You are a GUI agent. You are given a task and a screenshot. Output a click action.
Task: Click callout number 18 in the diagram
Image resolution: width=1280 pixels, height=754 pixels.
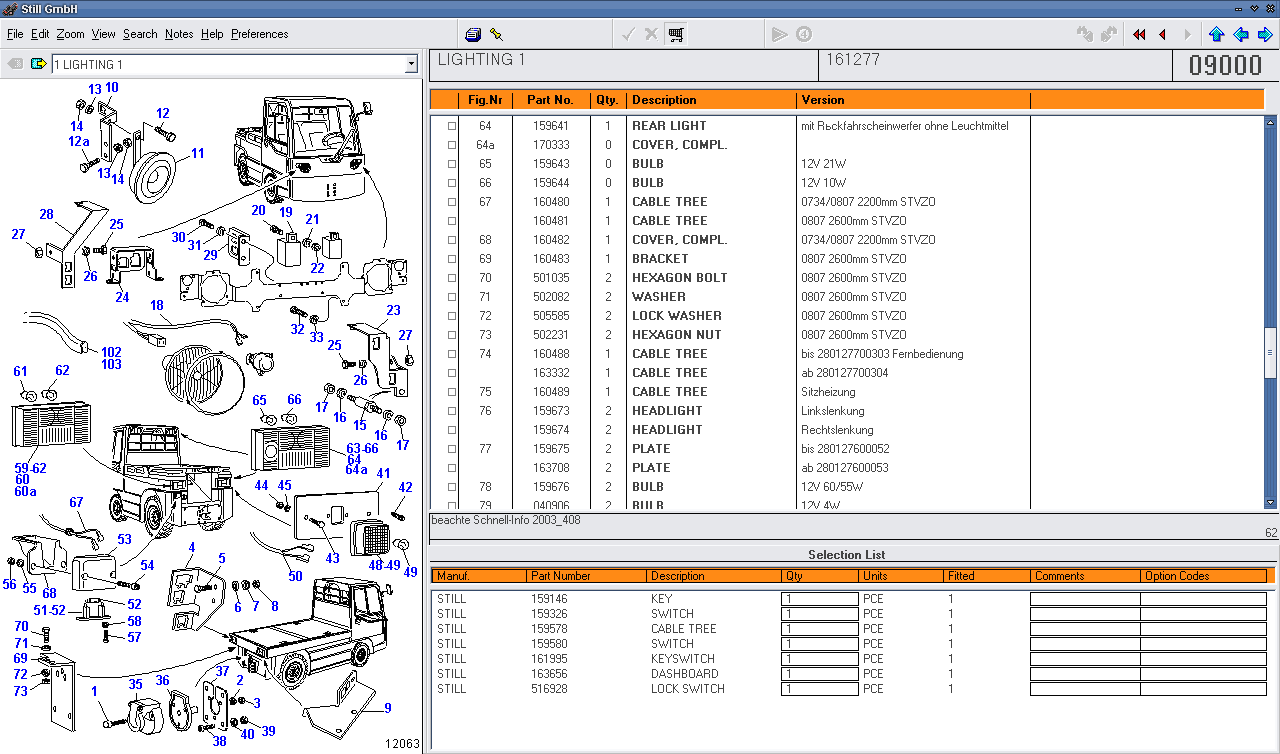point(157,305)
